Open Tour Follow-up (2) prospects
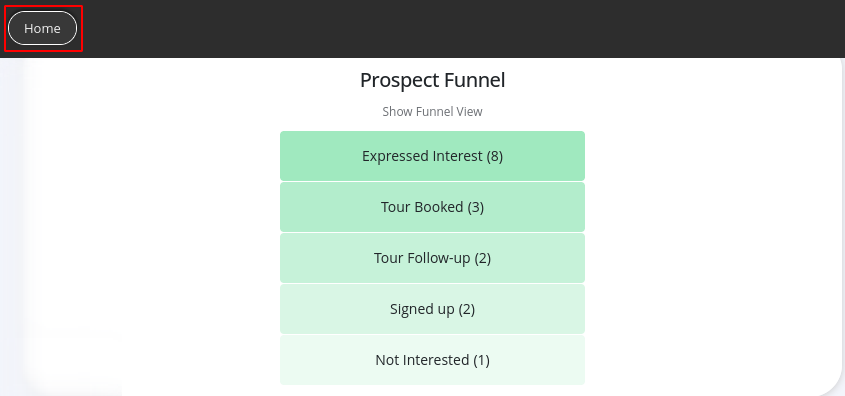The height and width of the screenshot is (396, 845). click(x=432, y=258)
